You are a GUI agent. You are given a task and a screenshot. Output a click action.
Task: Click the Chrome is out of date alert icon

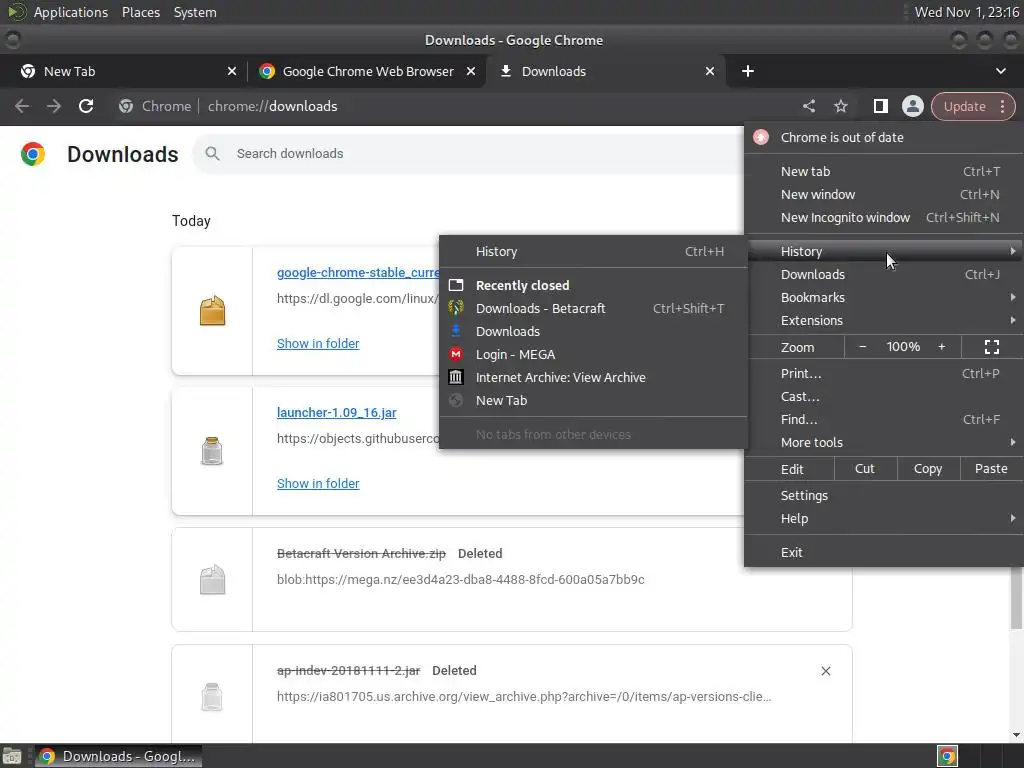coord(761,137)
